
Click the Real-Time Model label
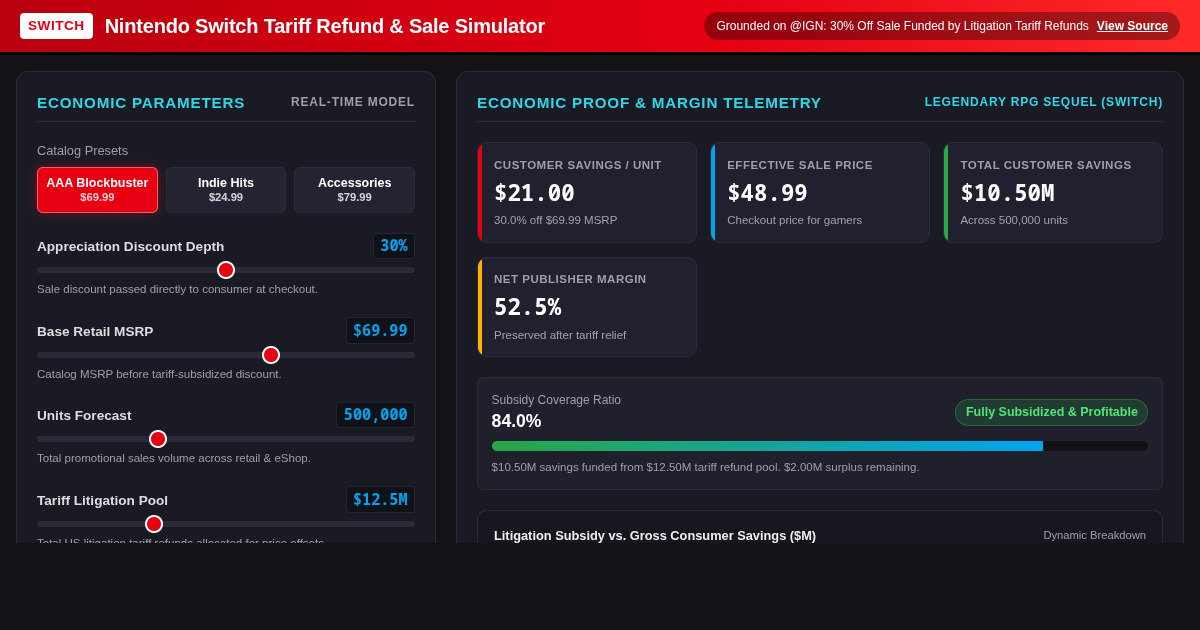pos(353,102)
